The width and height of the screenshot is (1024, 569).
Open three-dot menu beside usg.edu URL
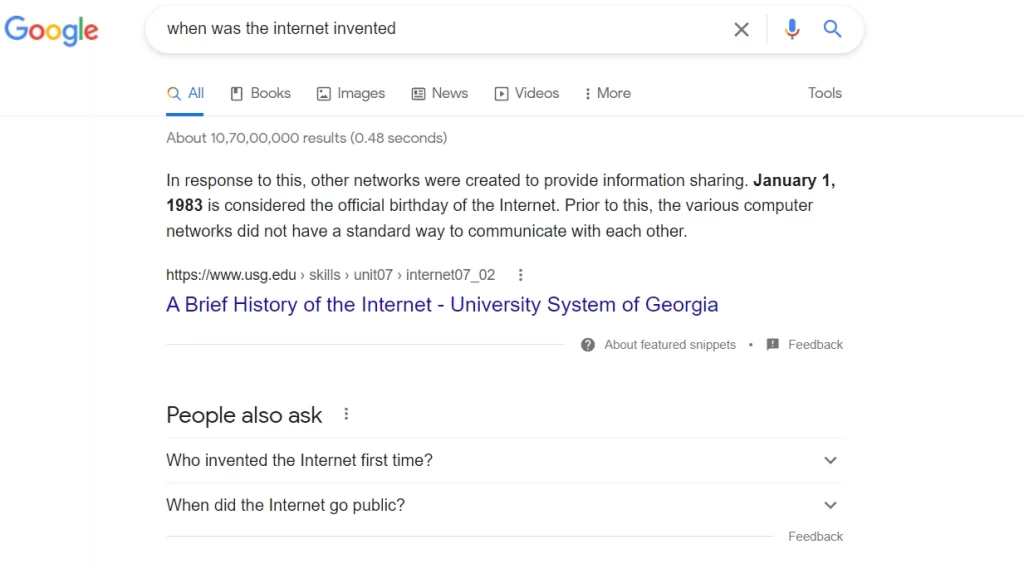click(x=520, y=275)
